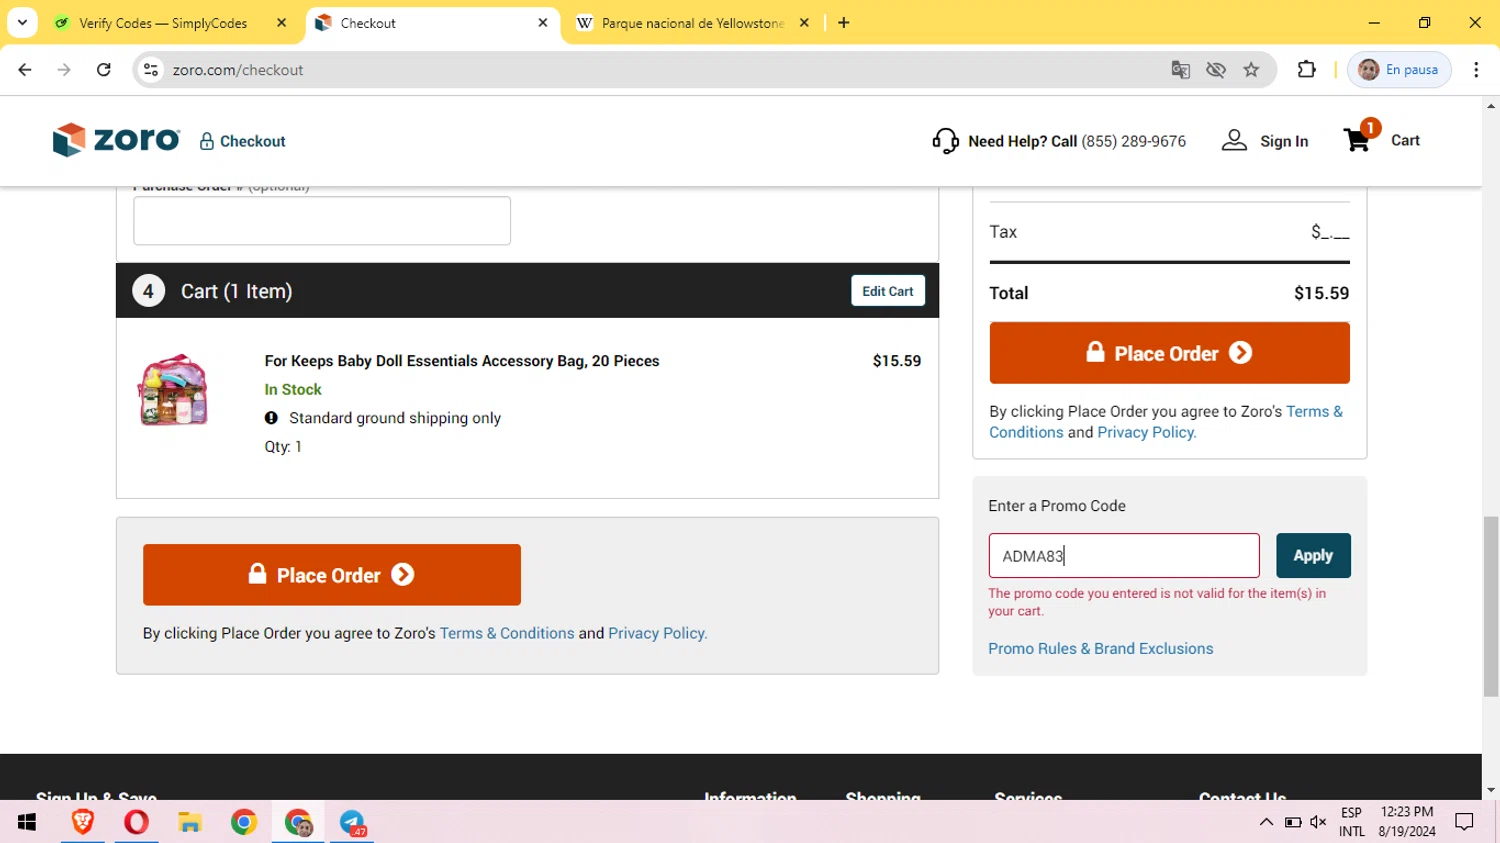The height and width of the screenshot is (843, 1500).
Task: Click the Sign In link
Action: click(1284, 141)
